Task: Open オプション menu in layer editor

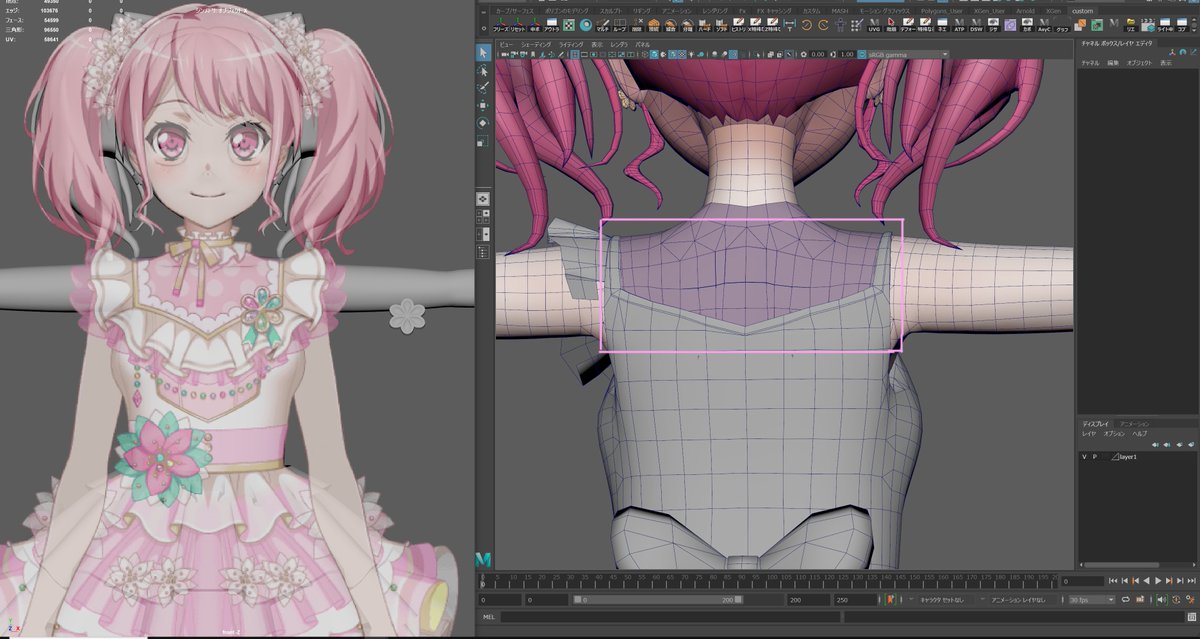Action: tap(1113, 433)
